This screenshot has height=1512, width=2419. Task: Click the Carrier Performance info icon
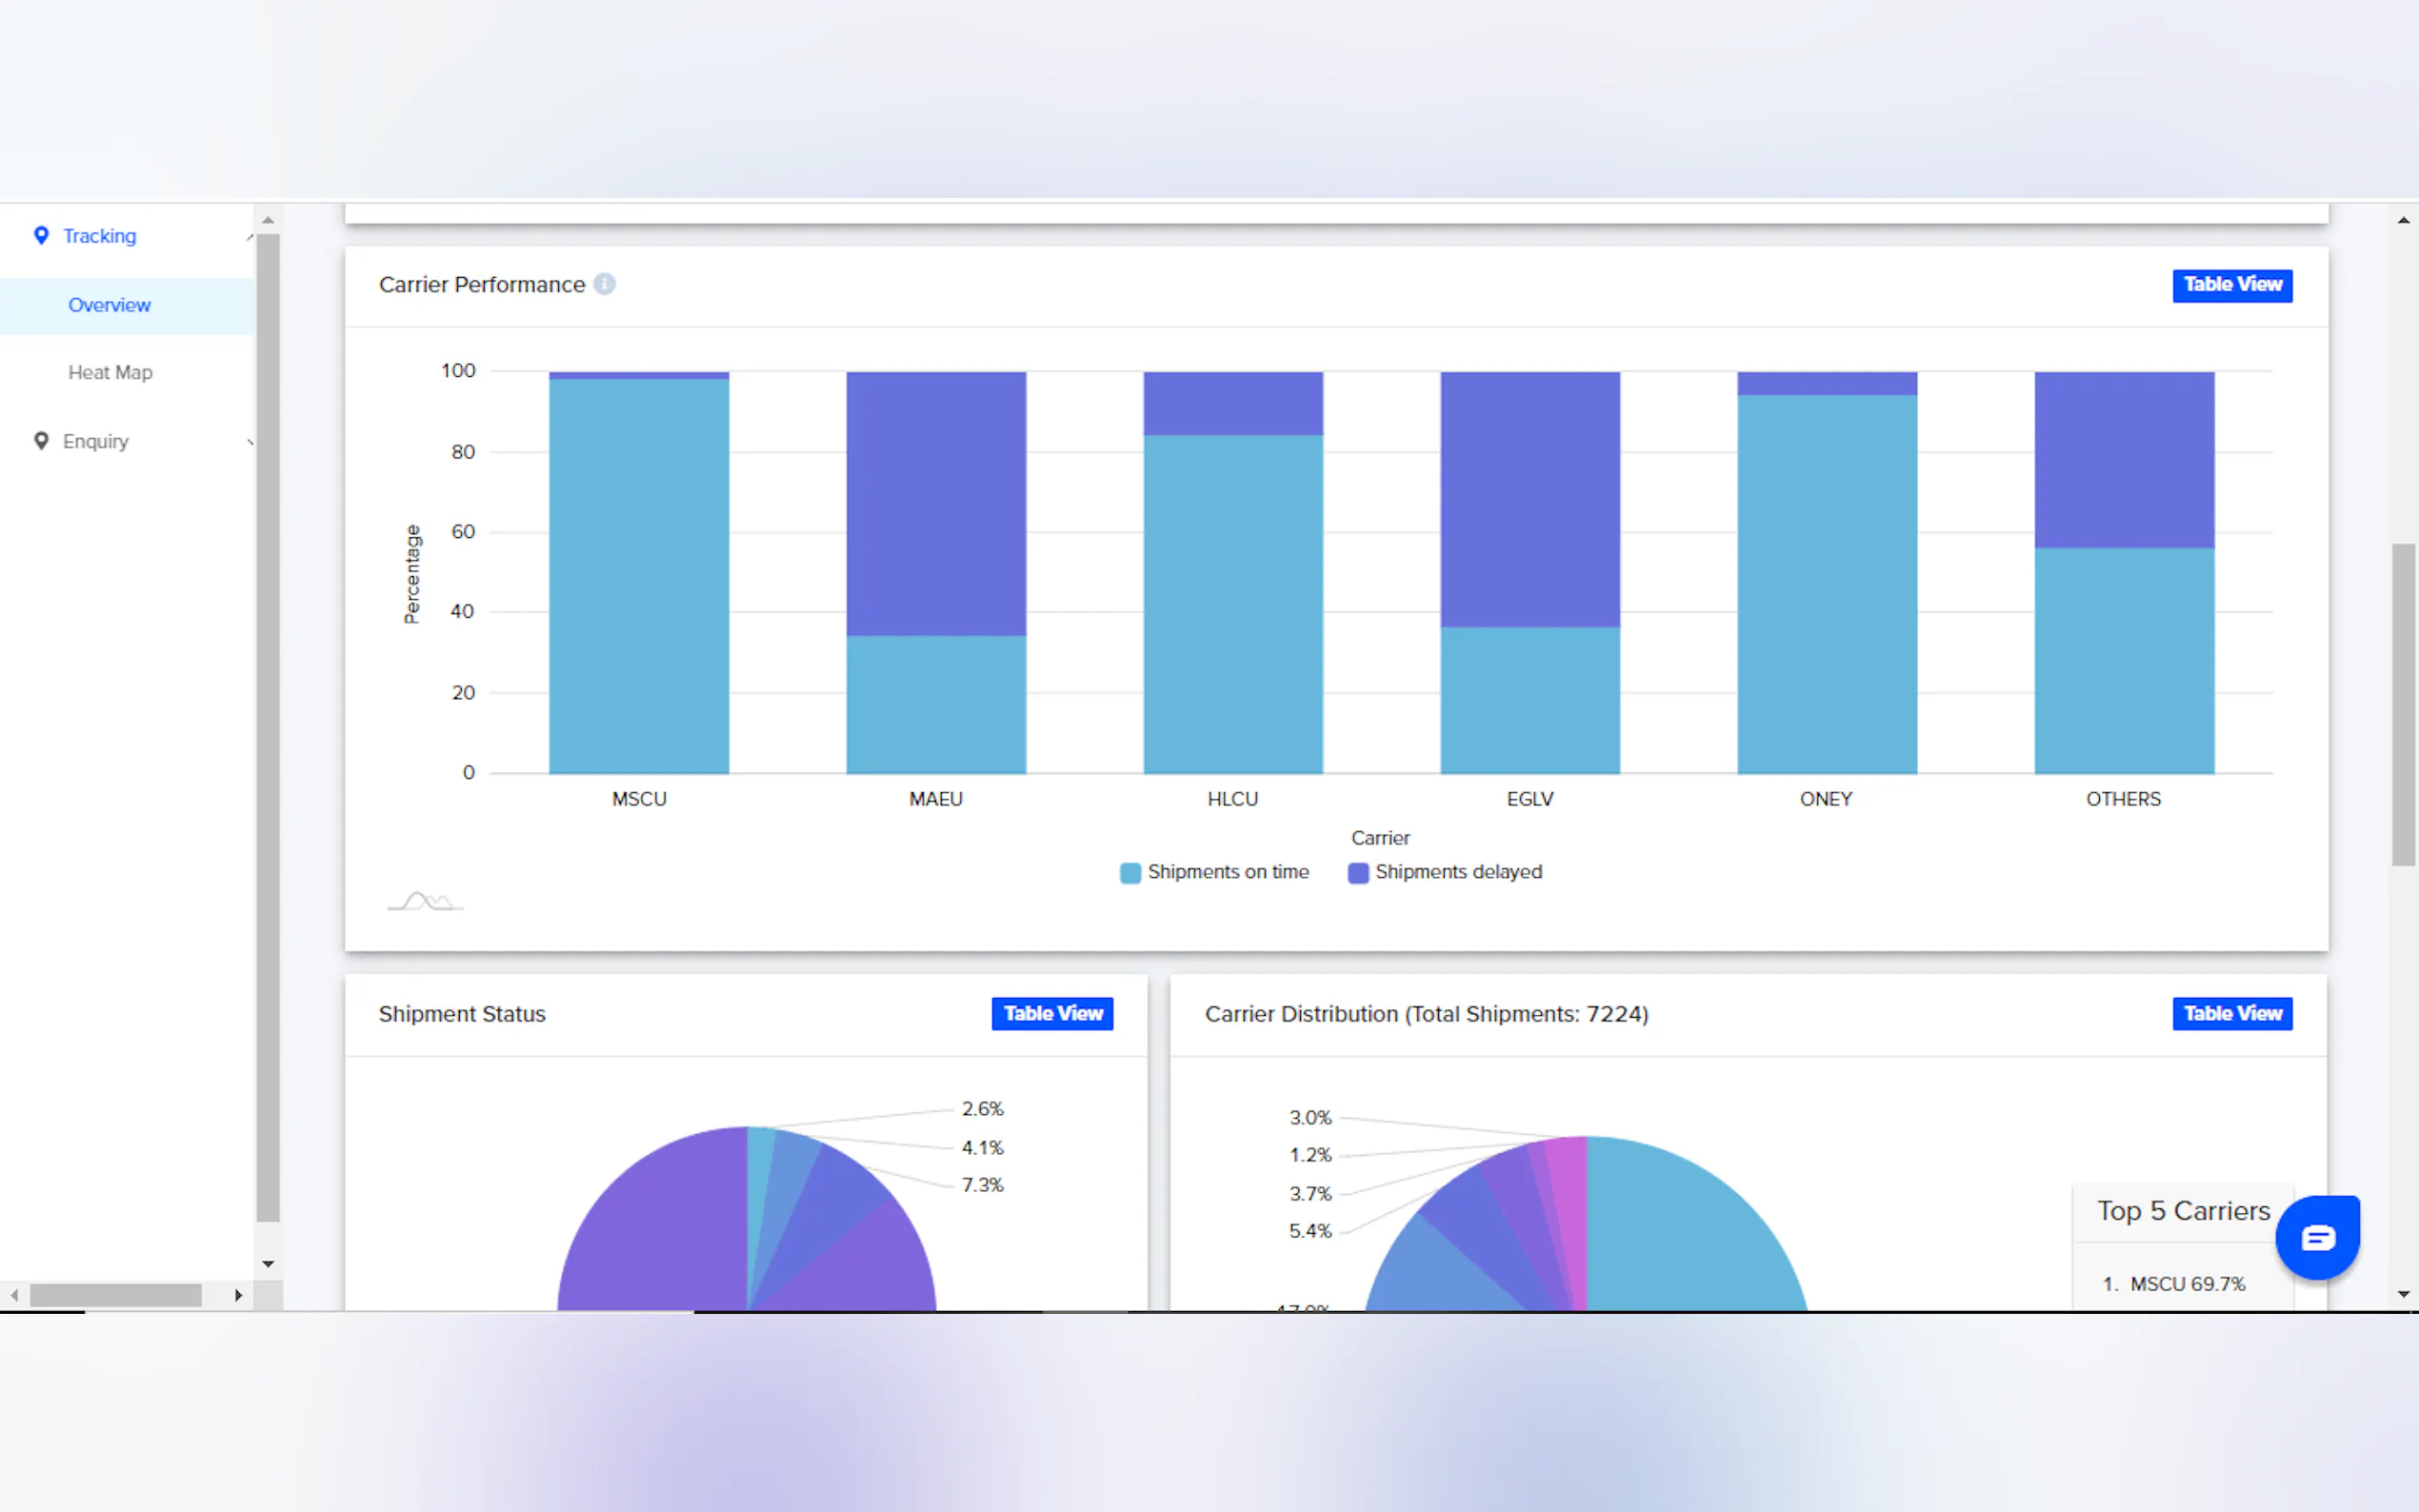[604, 284]
